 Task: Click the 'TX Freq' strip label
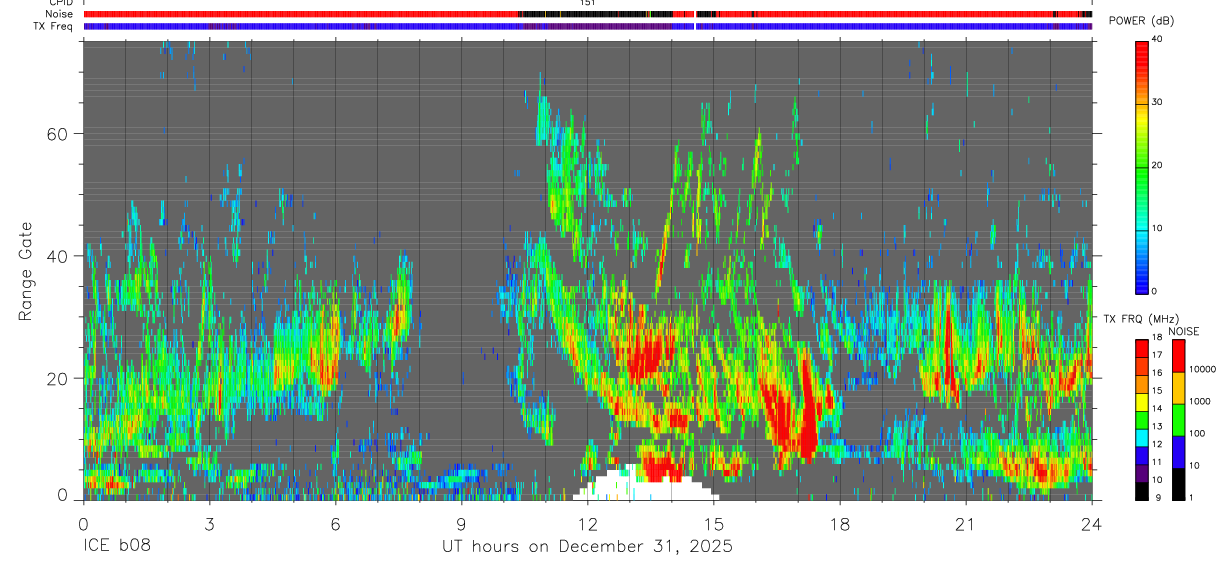54,26
